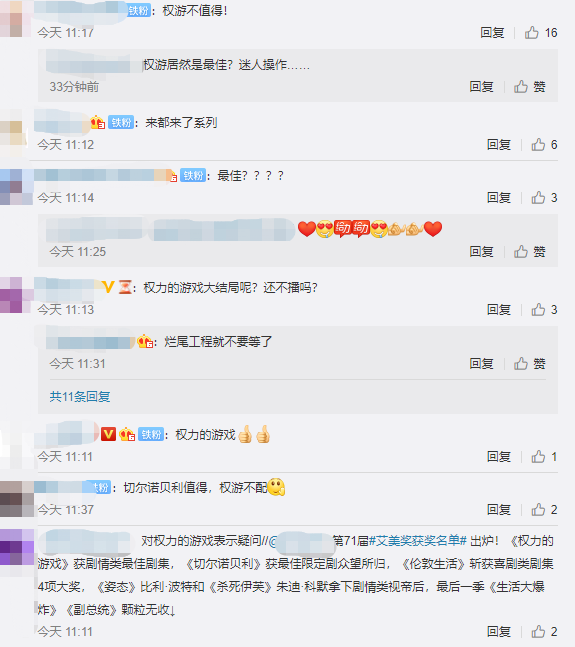
Task: Like the '权力的游戏大结局呢' comment
Action: coord(544,309)
